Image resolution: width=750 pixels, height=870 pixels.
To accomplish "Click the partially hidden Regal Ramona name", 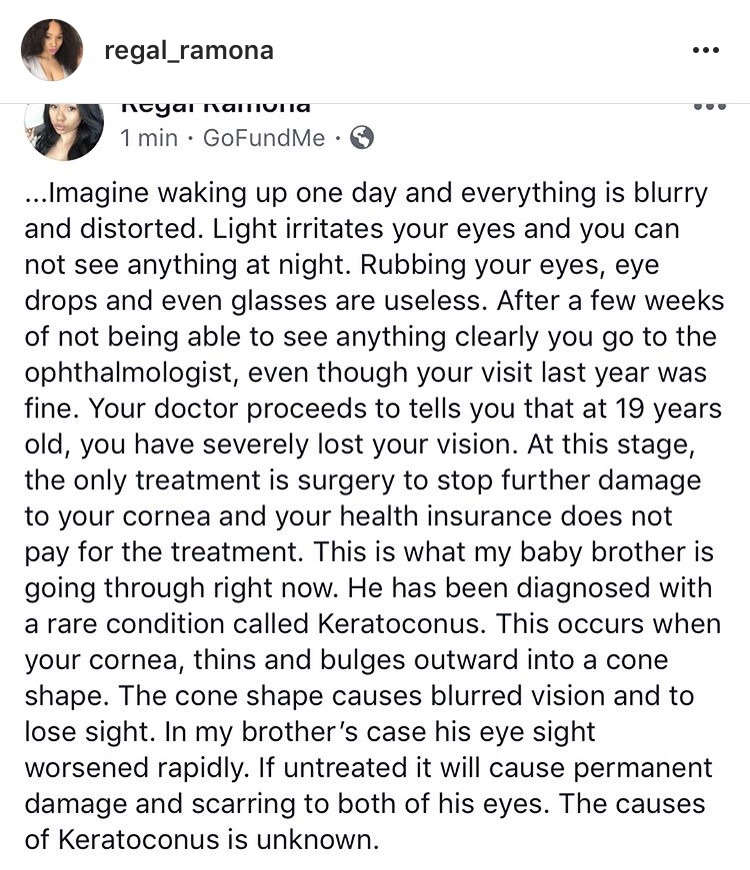I will click(214, 105).
